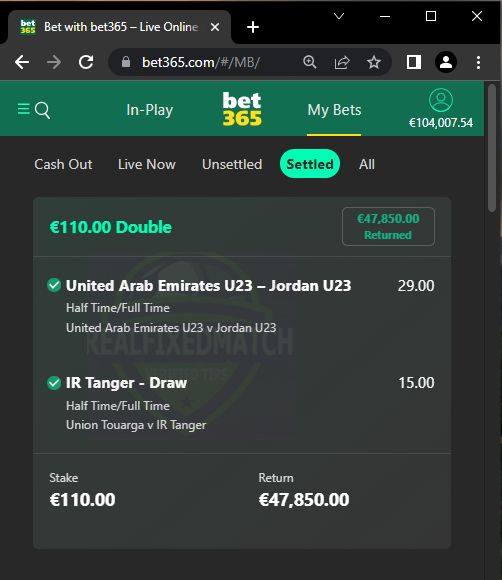Select the Settled filter pill

pos(310,164)
